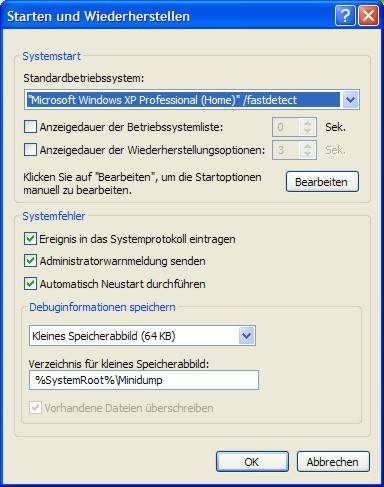
Task: Close the Starten und Wiederherstellen dialog
Action: [368, 16]
